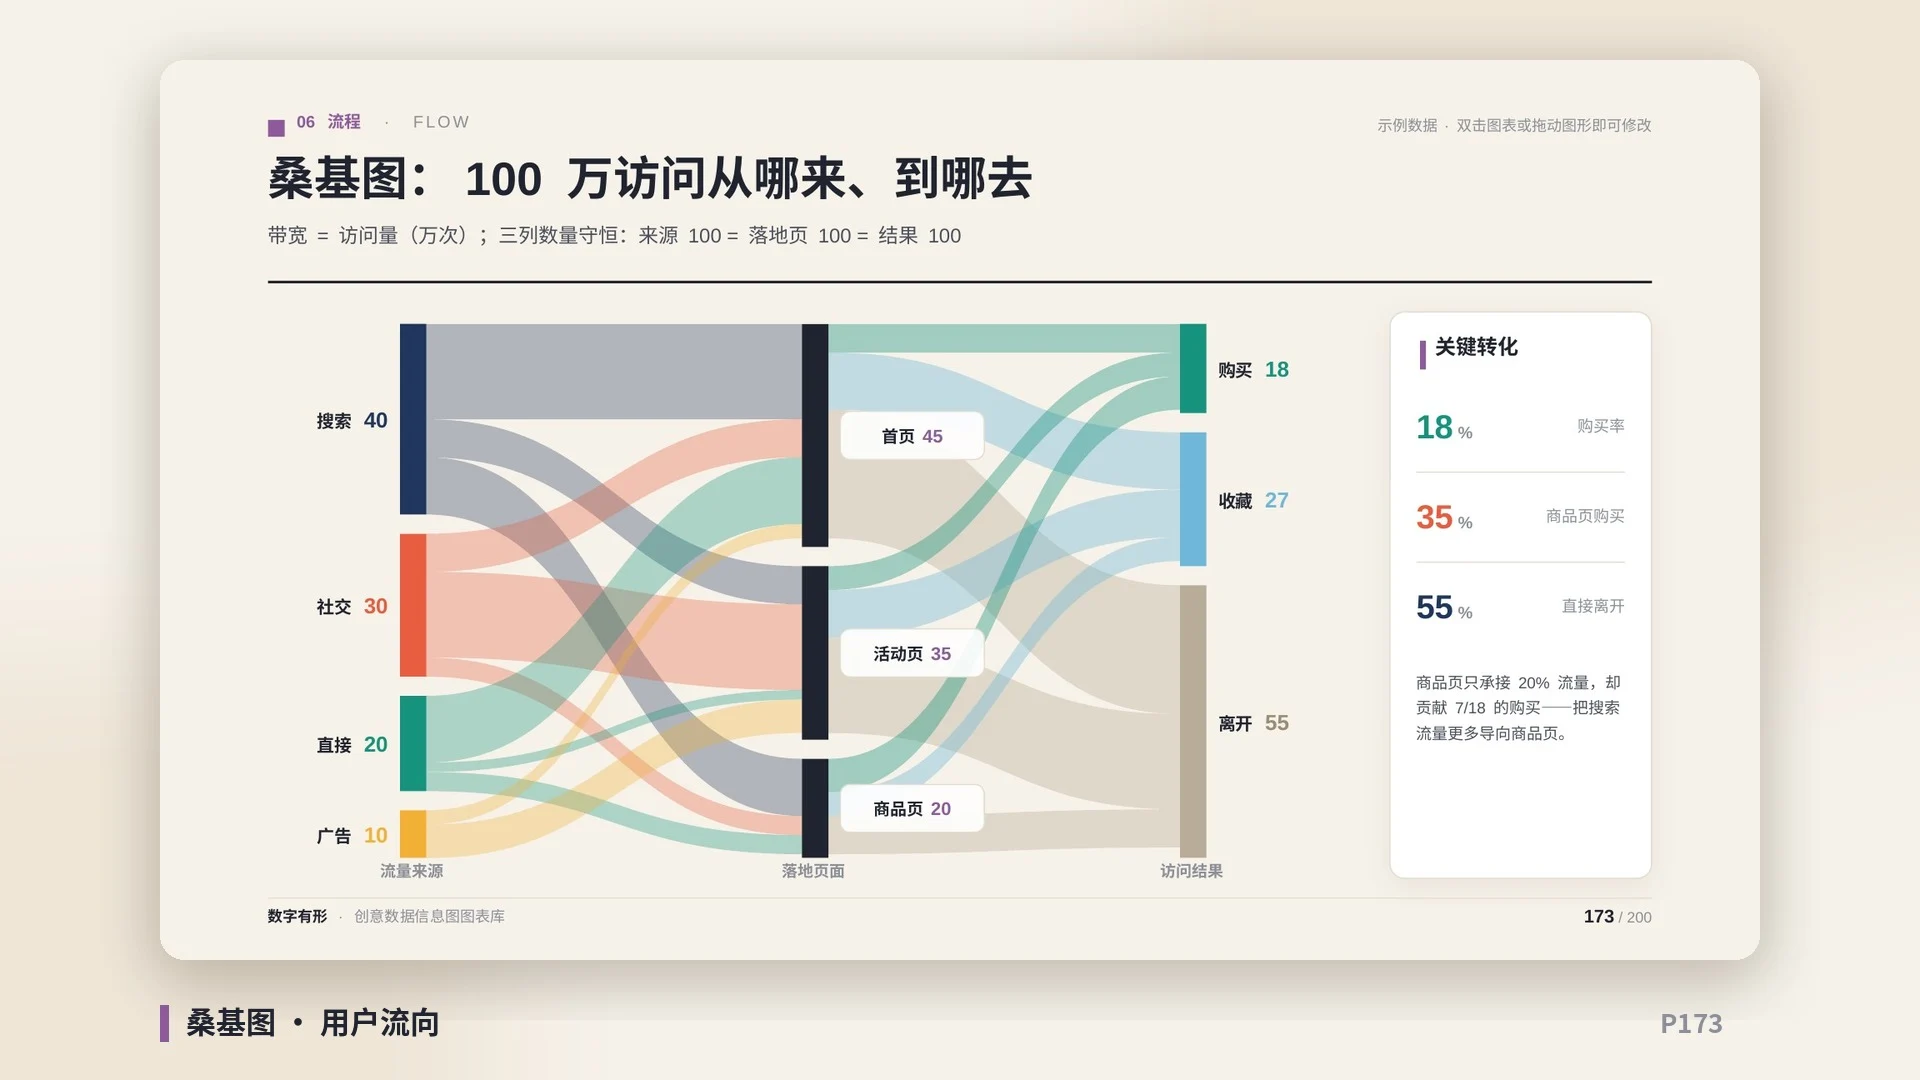Click the 35% 商品页购买 value

[x=1444, y=517]
